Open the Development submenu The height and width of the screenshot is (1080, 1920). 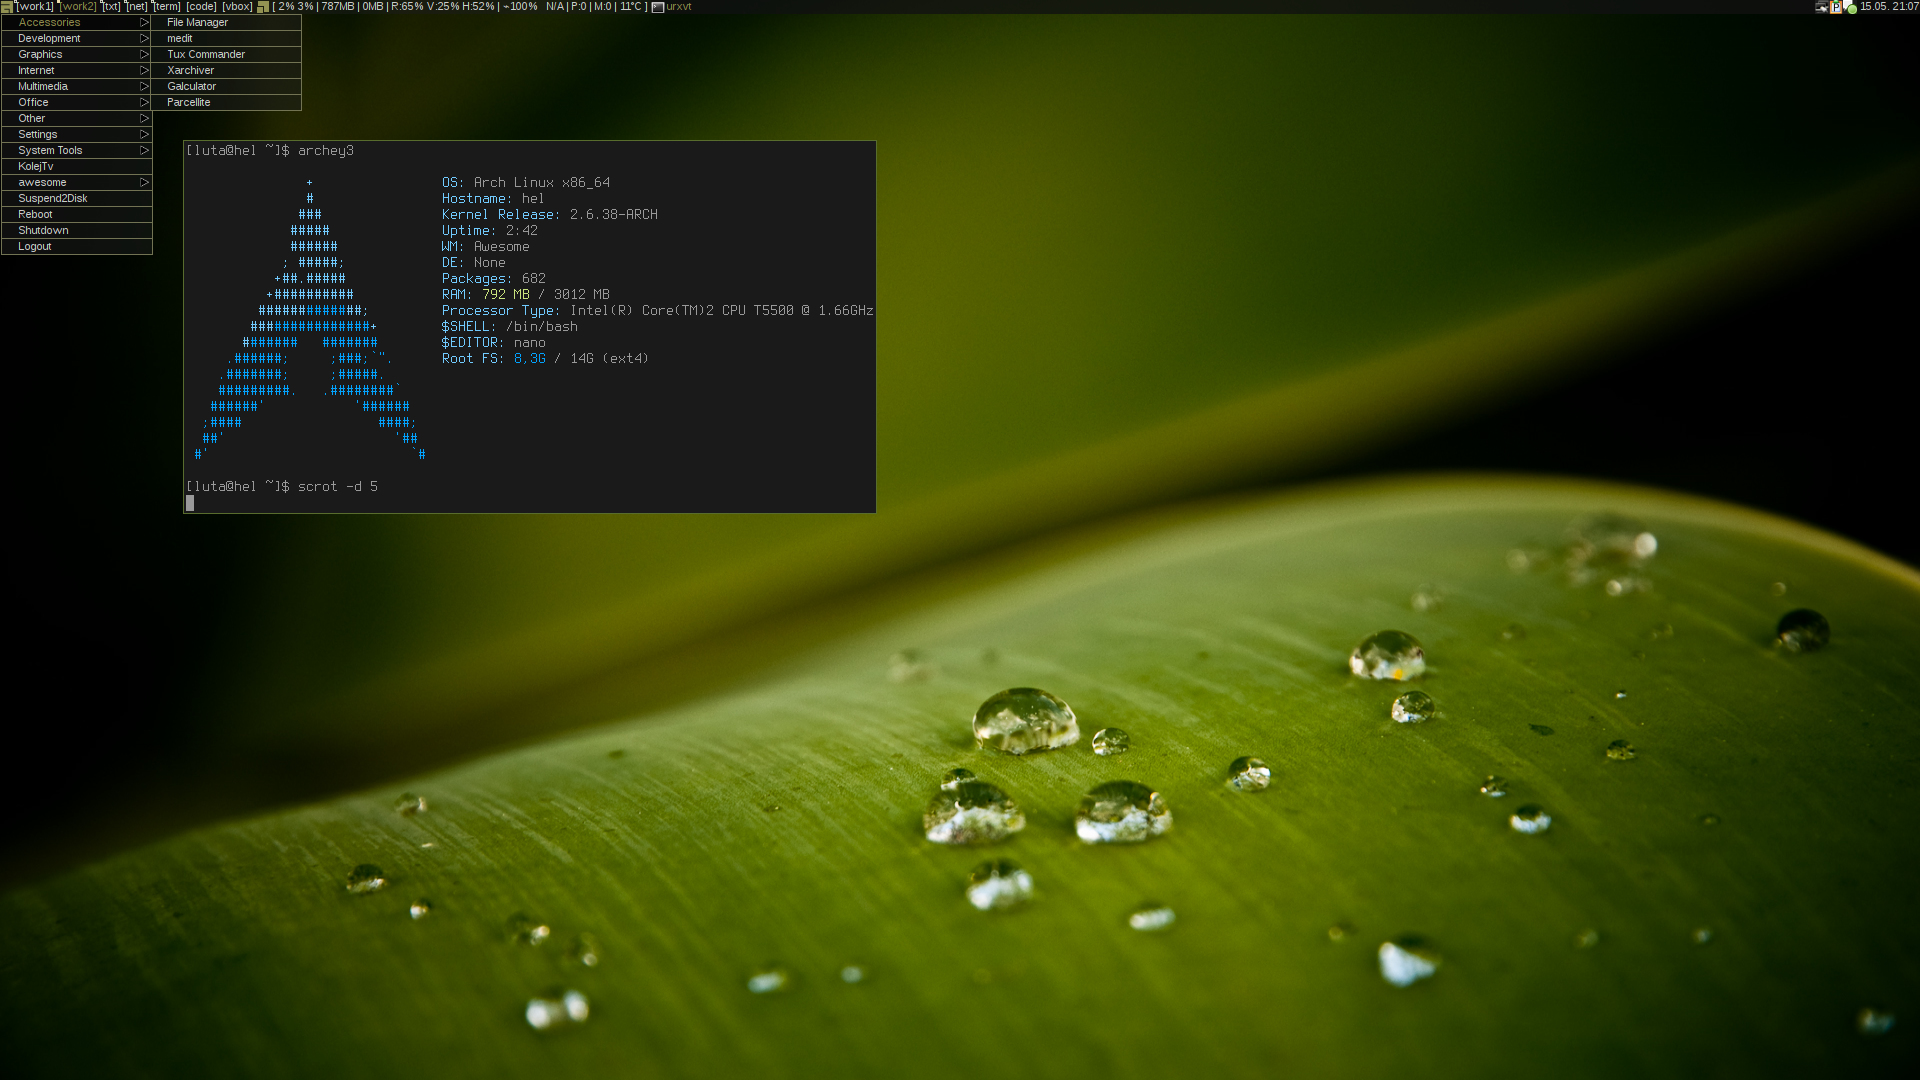pyautogui.click(x=77, y=38)
